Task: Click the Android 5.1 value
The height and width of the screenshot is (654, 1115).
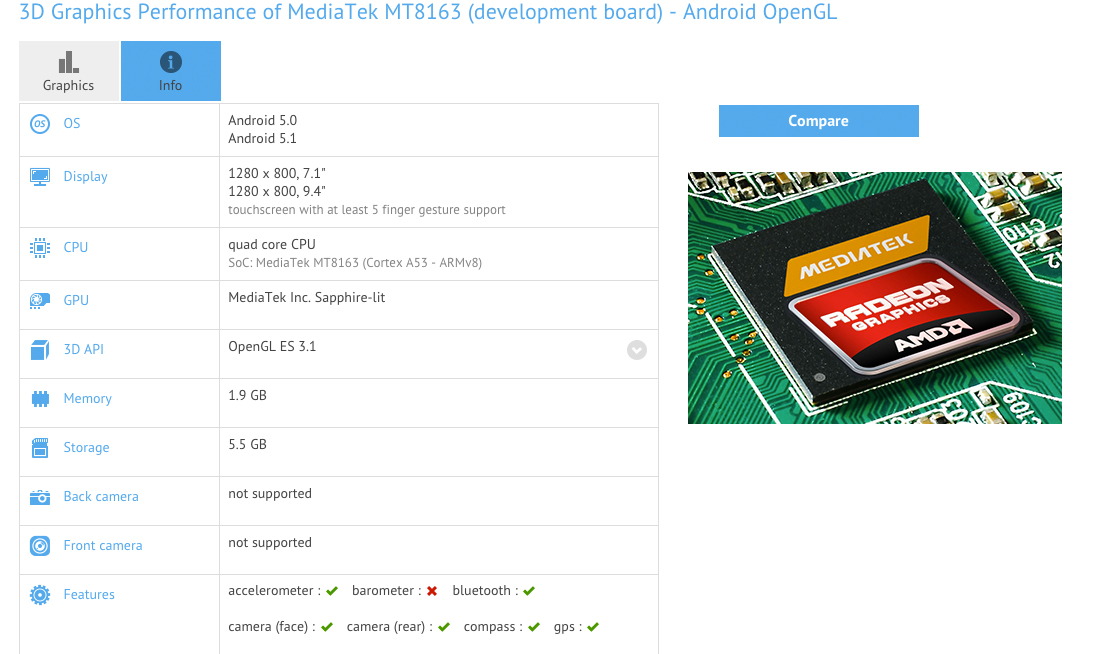Action: pyautogui.click(x=262, y=139)
